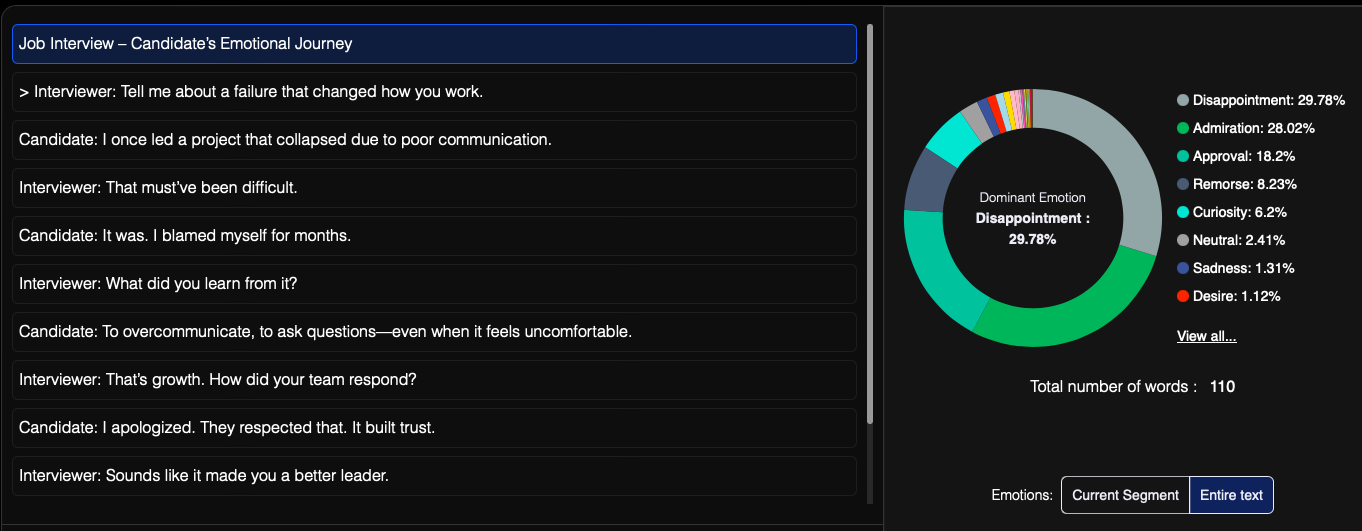Click the Neutral legend color dot
This screenshot has width=1362, height=531.
pyautogui.click(x=1183, y=240)
